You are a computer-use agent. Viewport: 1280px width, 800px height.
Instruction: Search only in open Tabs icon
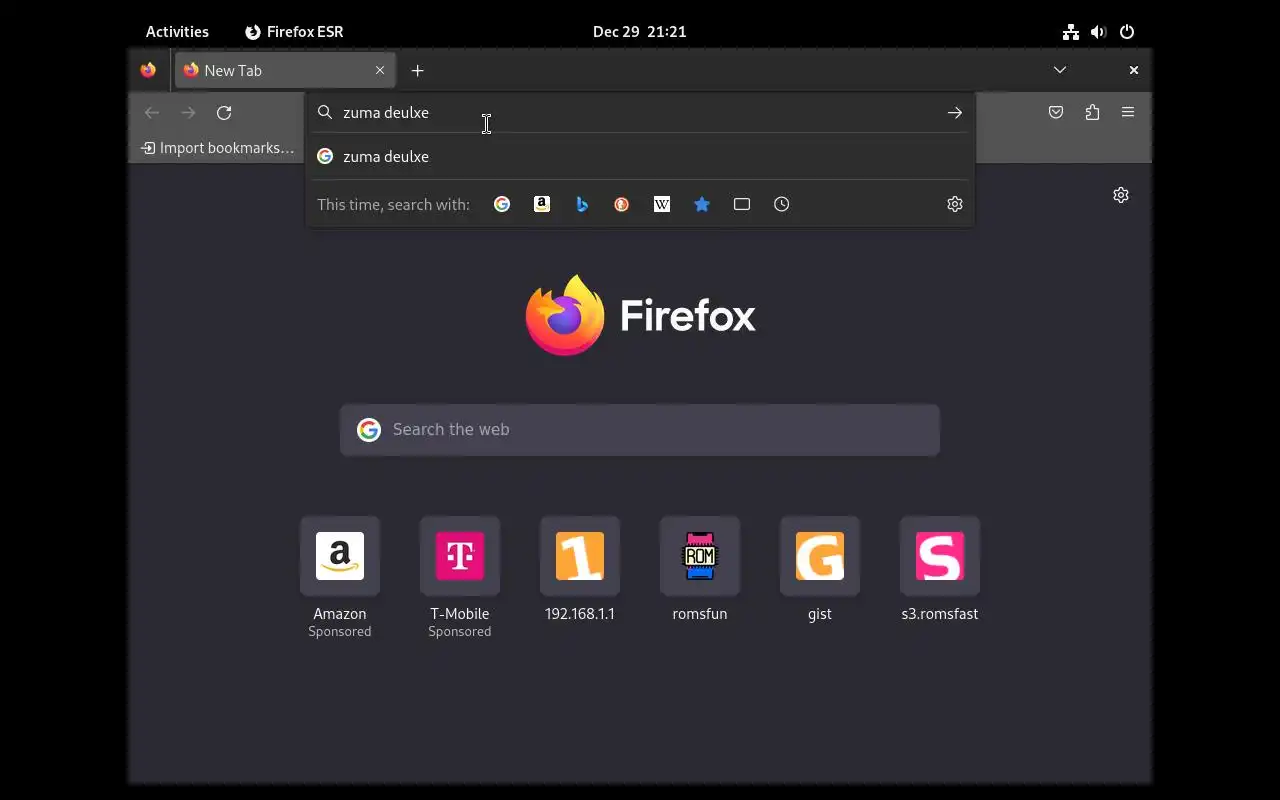(742, 204)
